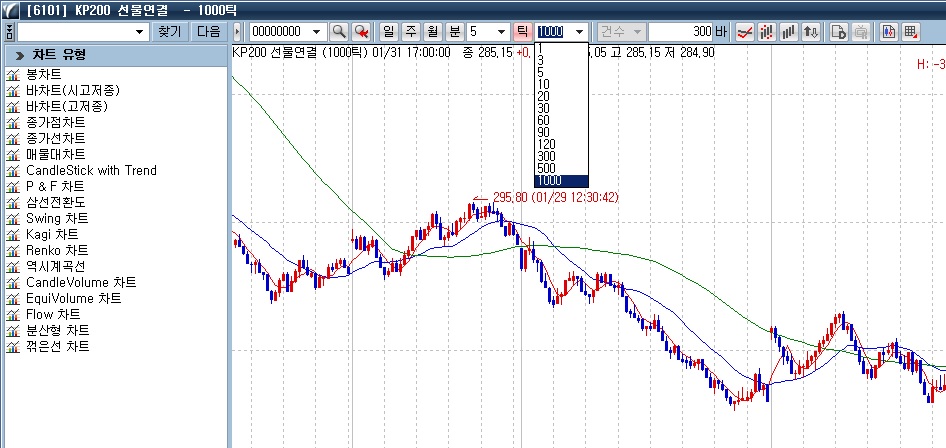
Task: Click the up-down arrows toolbar icon
Action: pos(812,32)
